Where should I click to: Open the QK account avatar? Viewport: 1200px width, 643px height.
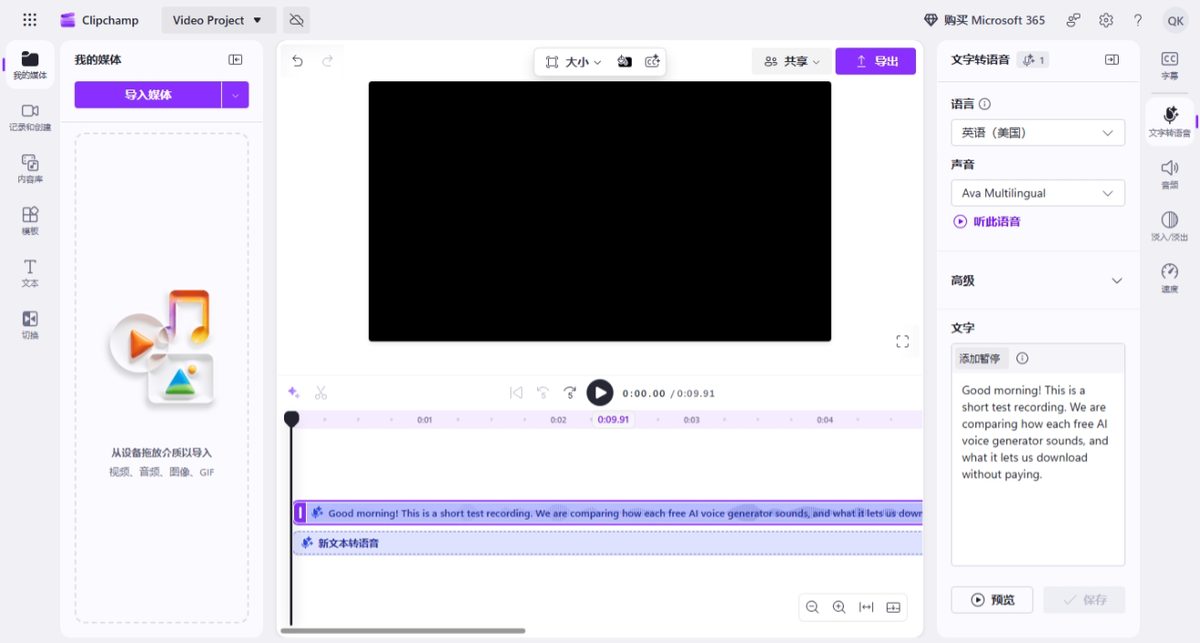tap(1175, 20)
